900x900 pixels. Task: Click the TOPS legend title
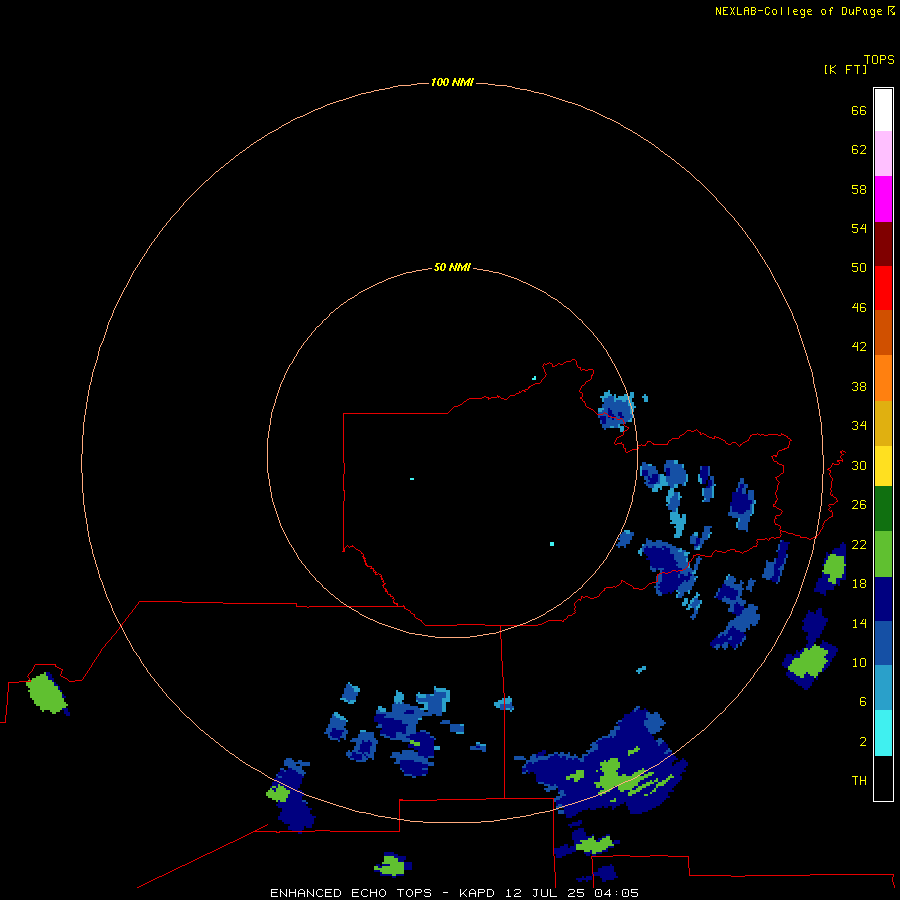pyautogui.click(x=879, y=59)
